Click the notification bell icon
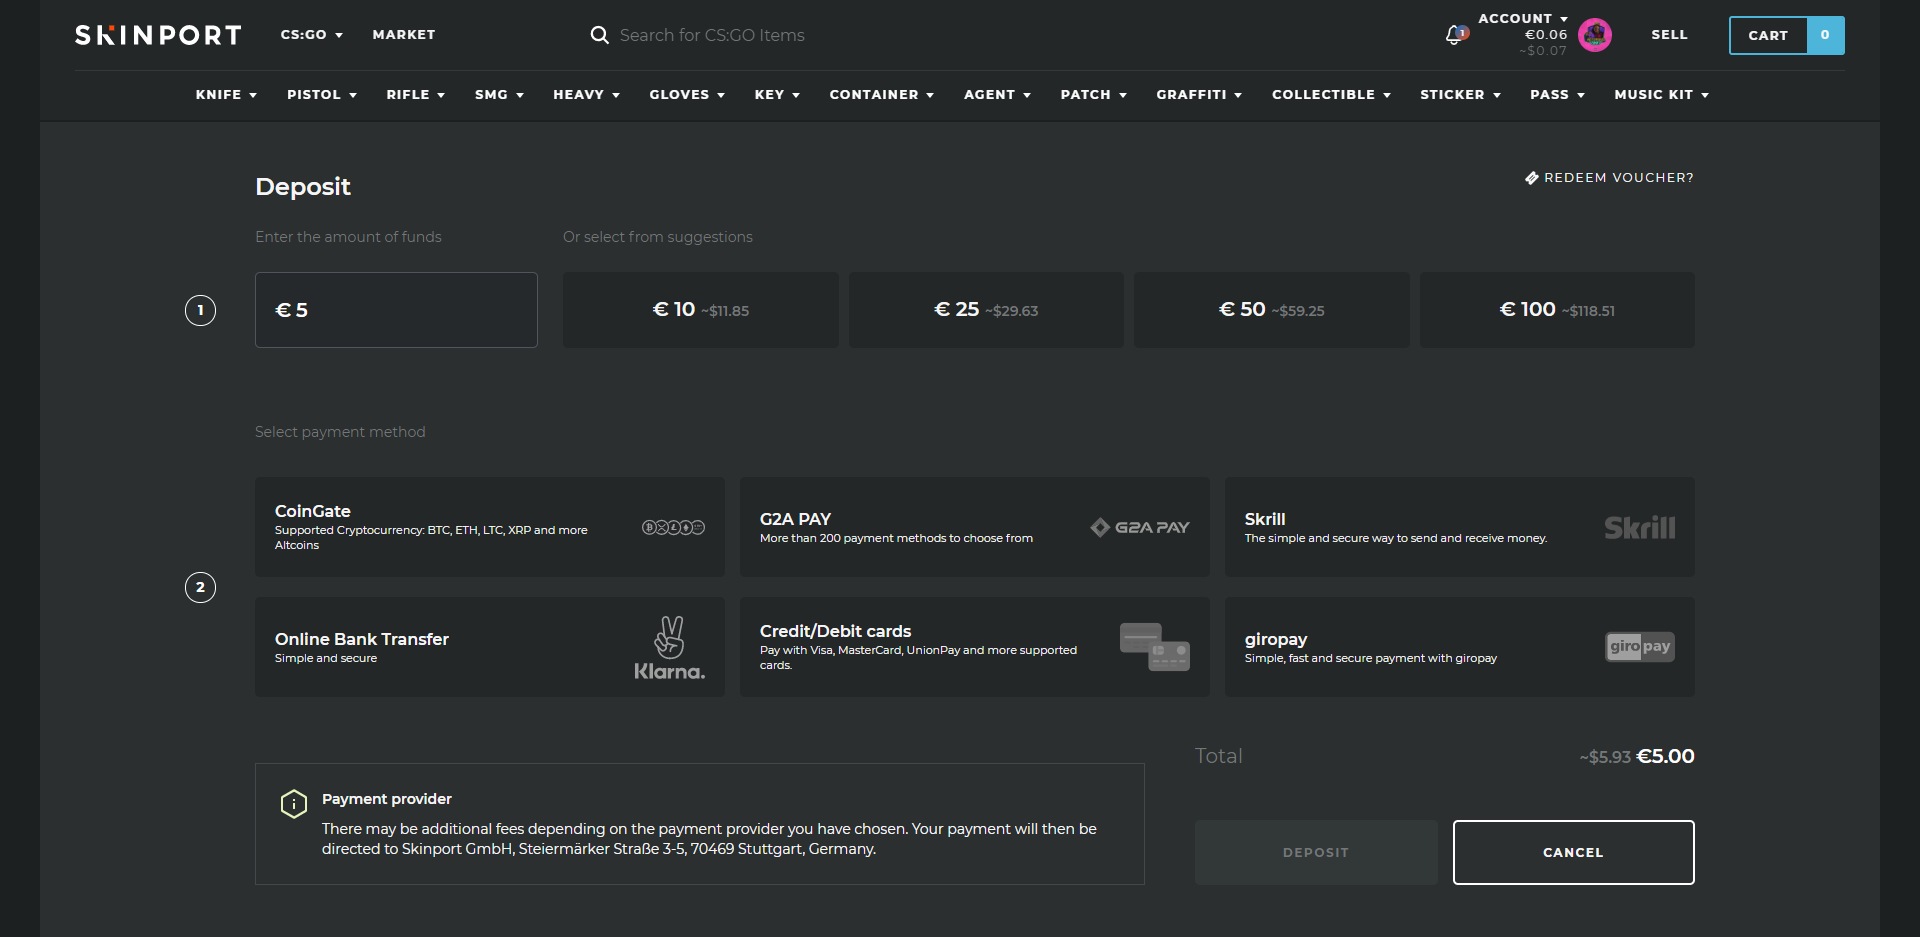1920x937 pixels. pos(1454,36)
